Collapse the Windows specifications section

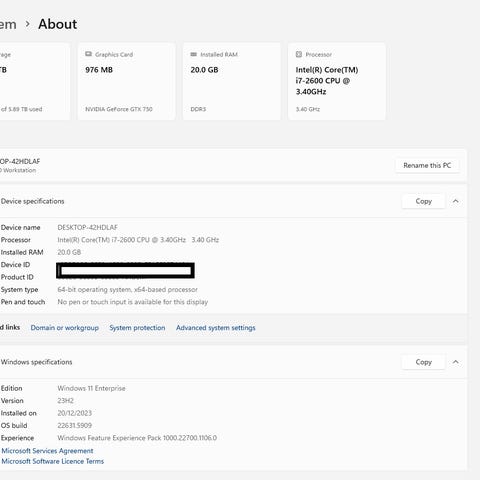tap(456, 362)
